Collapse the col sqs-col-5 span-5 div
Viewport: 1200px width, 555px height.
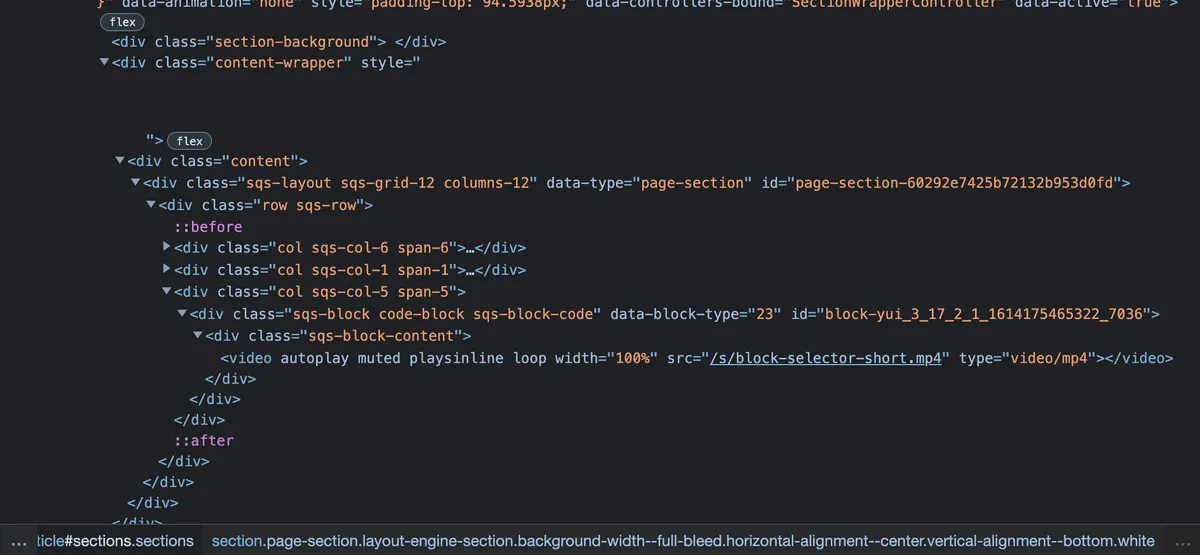click(x=167, y=292)
